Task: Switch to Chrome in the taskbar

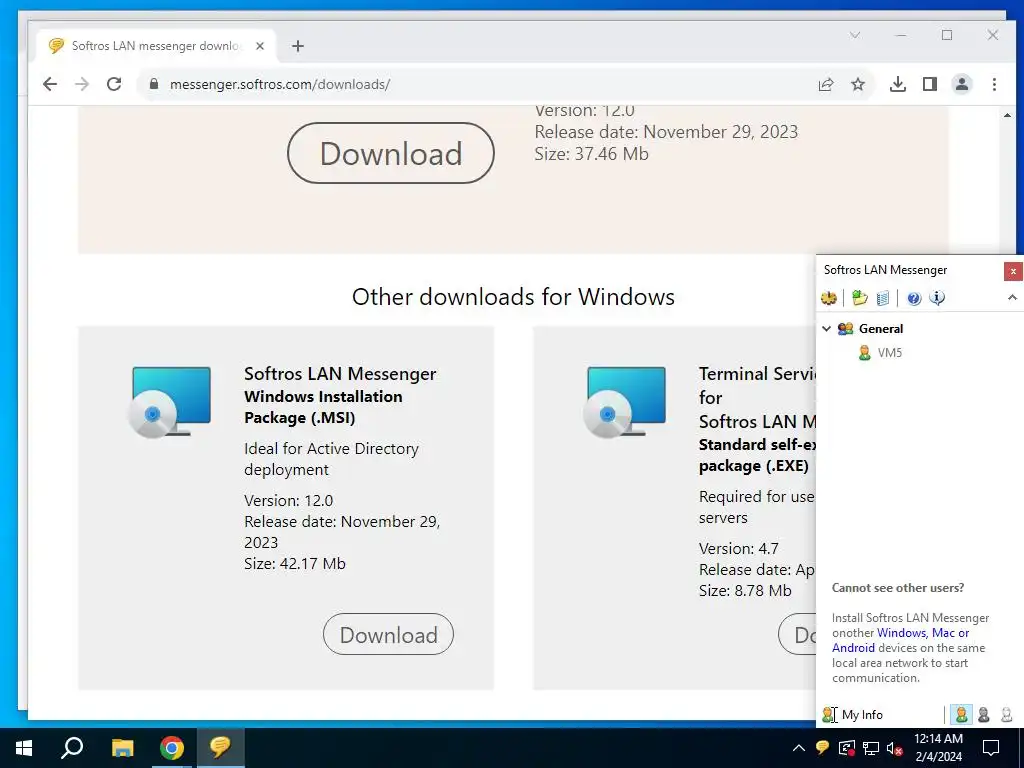Action: click(x=171, y=748)
